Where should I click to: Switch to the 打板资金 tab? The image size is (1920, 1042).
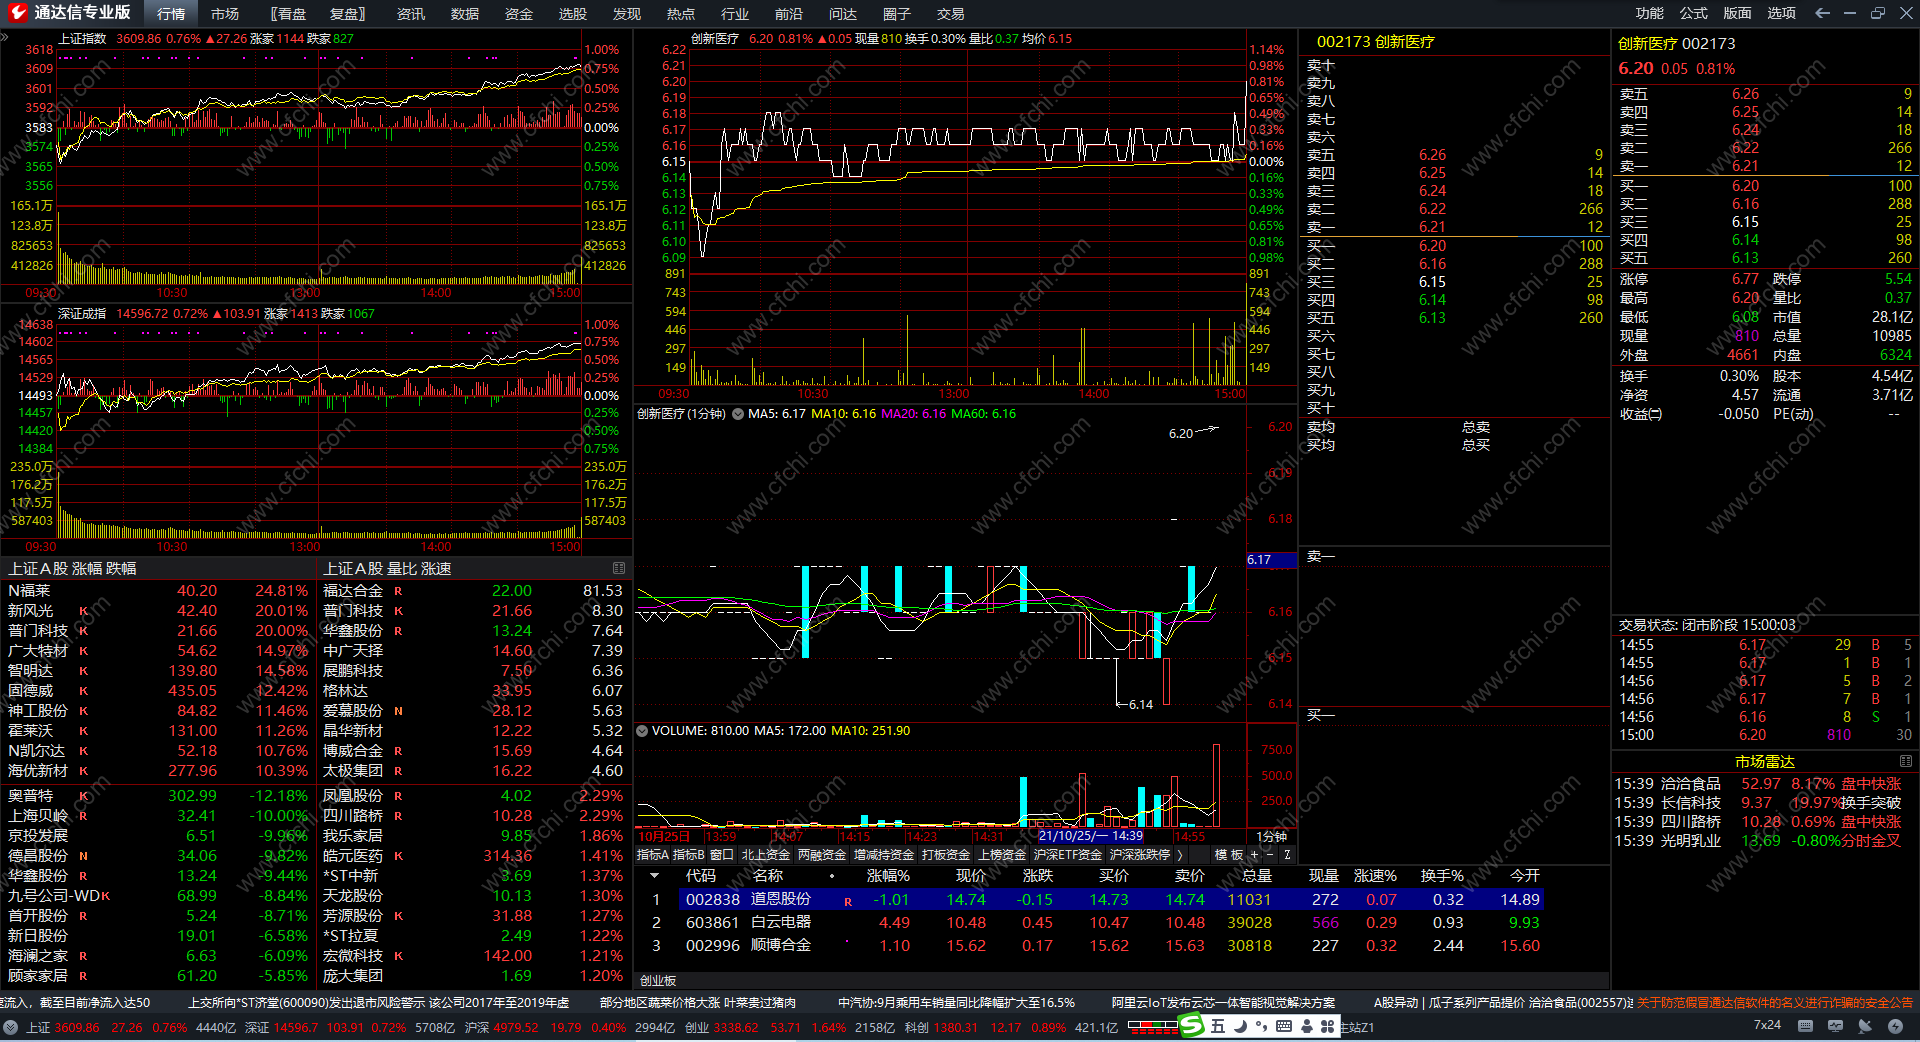pyautogui.click(x=946, y=855)
